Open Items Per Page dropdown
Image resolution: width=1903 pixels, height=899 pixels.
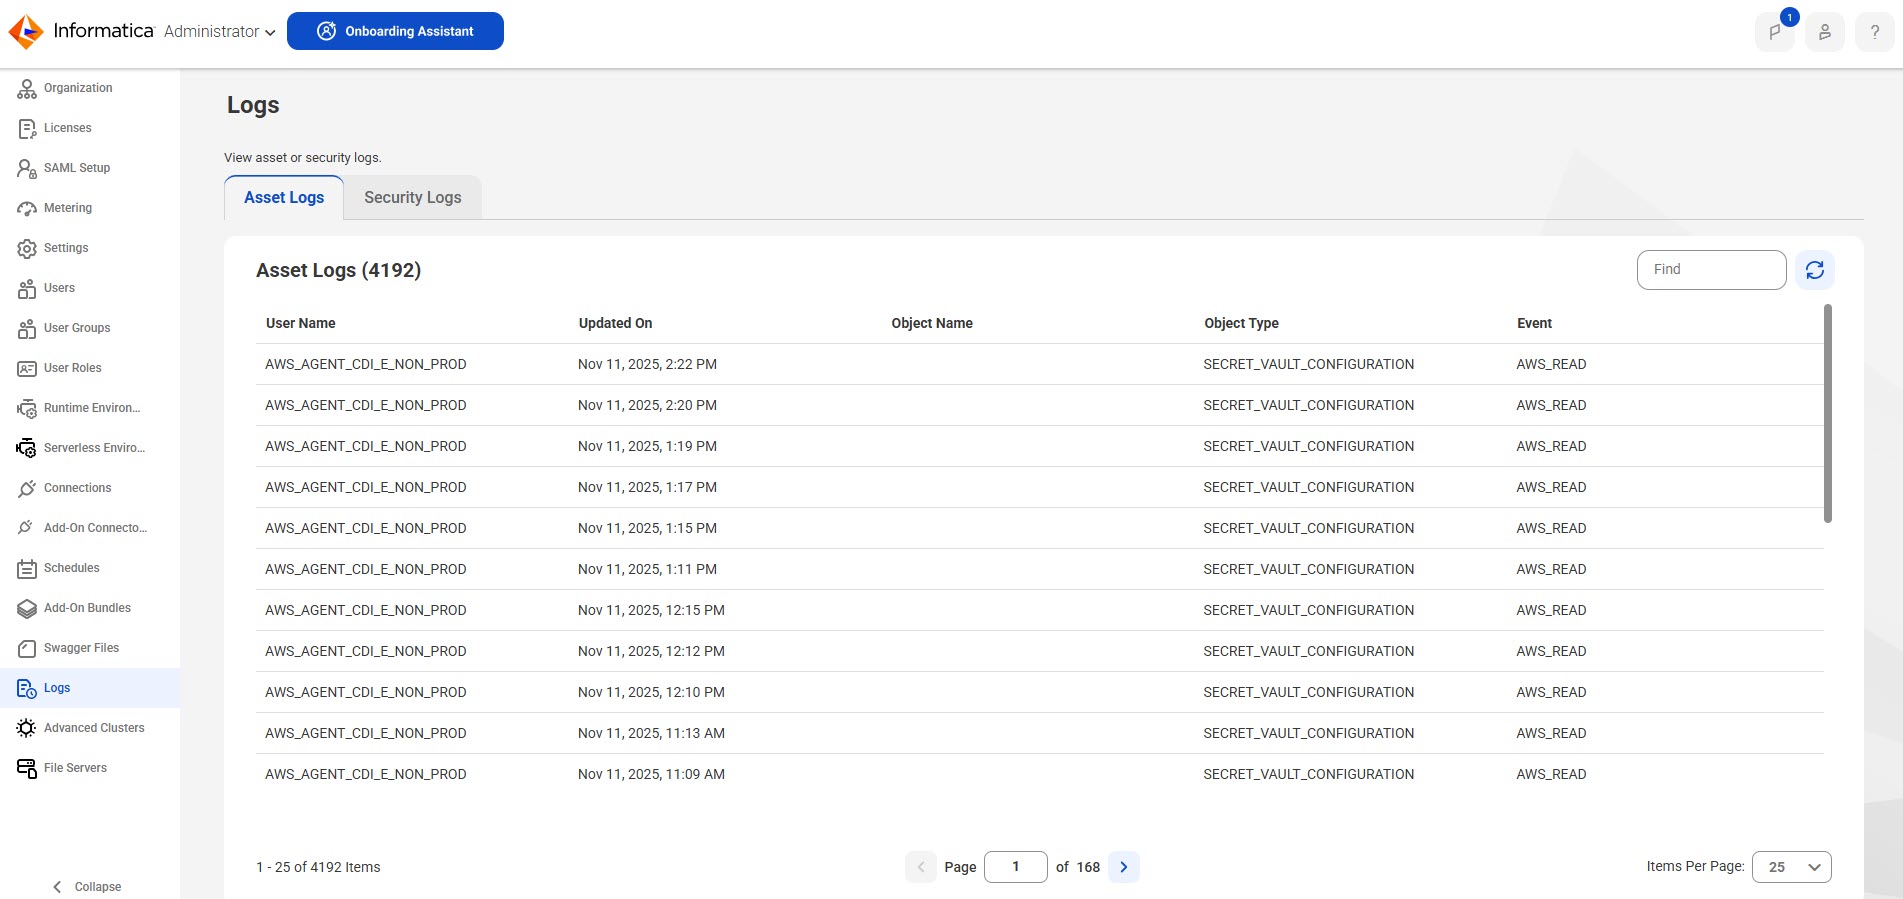point(1792,867)
